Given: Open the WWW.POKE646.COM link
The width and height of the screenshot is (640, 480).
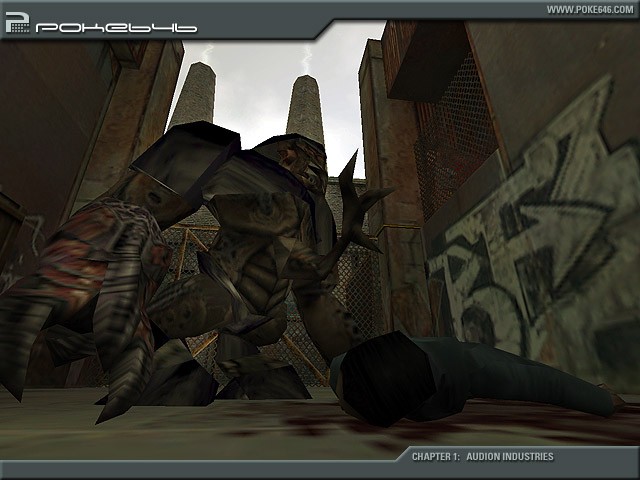Looking at the screenshot, I should click(589, 9).
